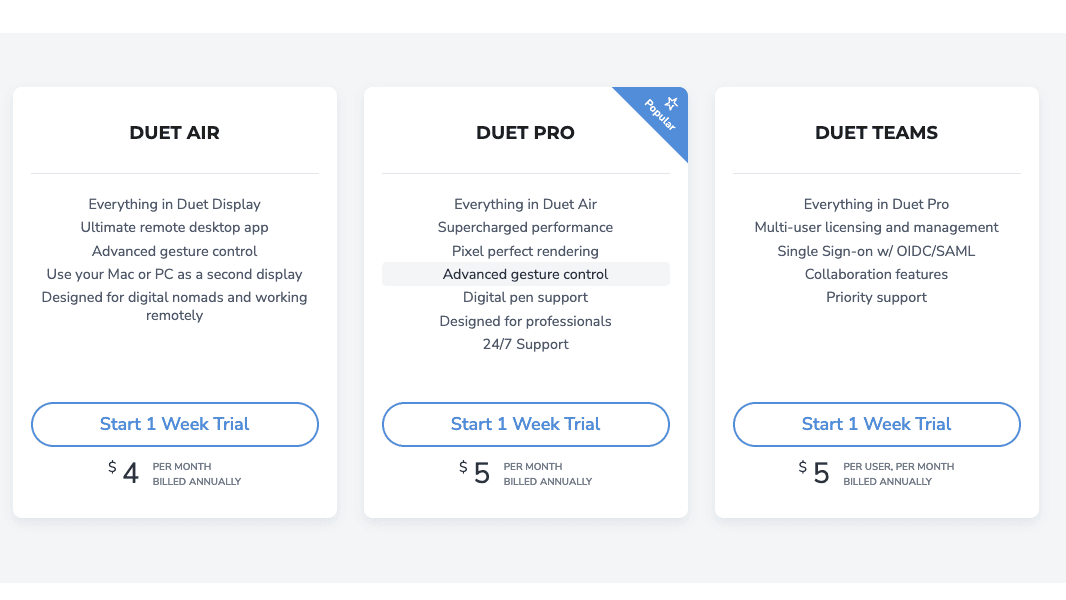Image resolution: width=1066 pixels, height=600 pixels.
Task: Start the Duet Teams 1 week trial
Action: (x=876, y=424)
